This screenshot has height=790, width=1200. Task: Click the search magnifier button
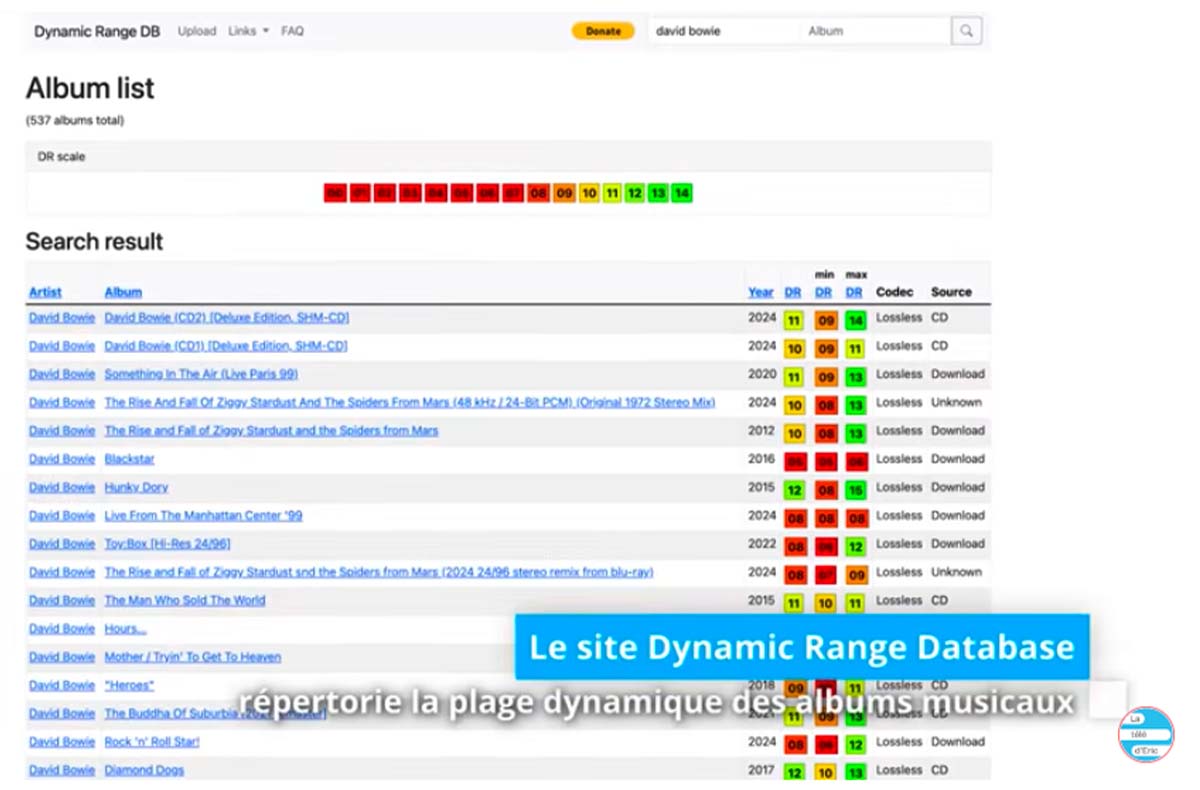click(966, 31)
